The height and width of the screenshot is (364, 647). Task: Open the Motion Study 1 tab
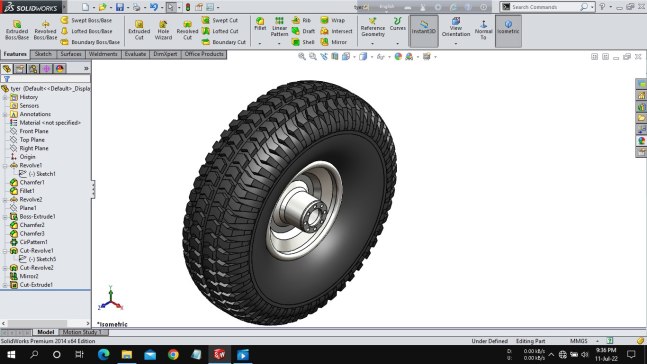(x=82, y=332)
